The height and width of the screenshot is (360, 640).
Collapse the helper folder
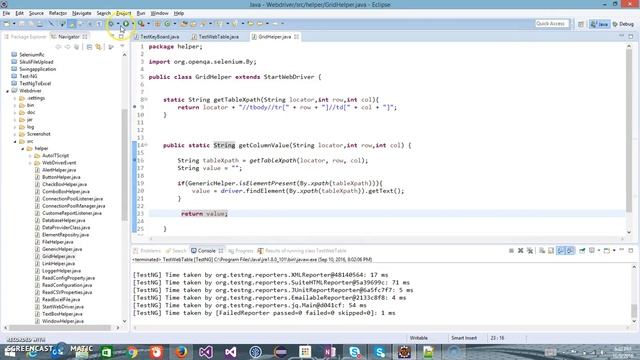click(x=23, y=149)
